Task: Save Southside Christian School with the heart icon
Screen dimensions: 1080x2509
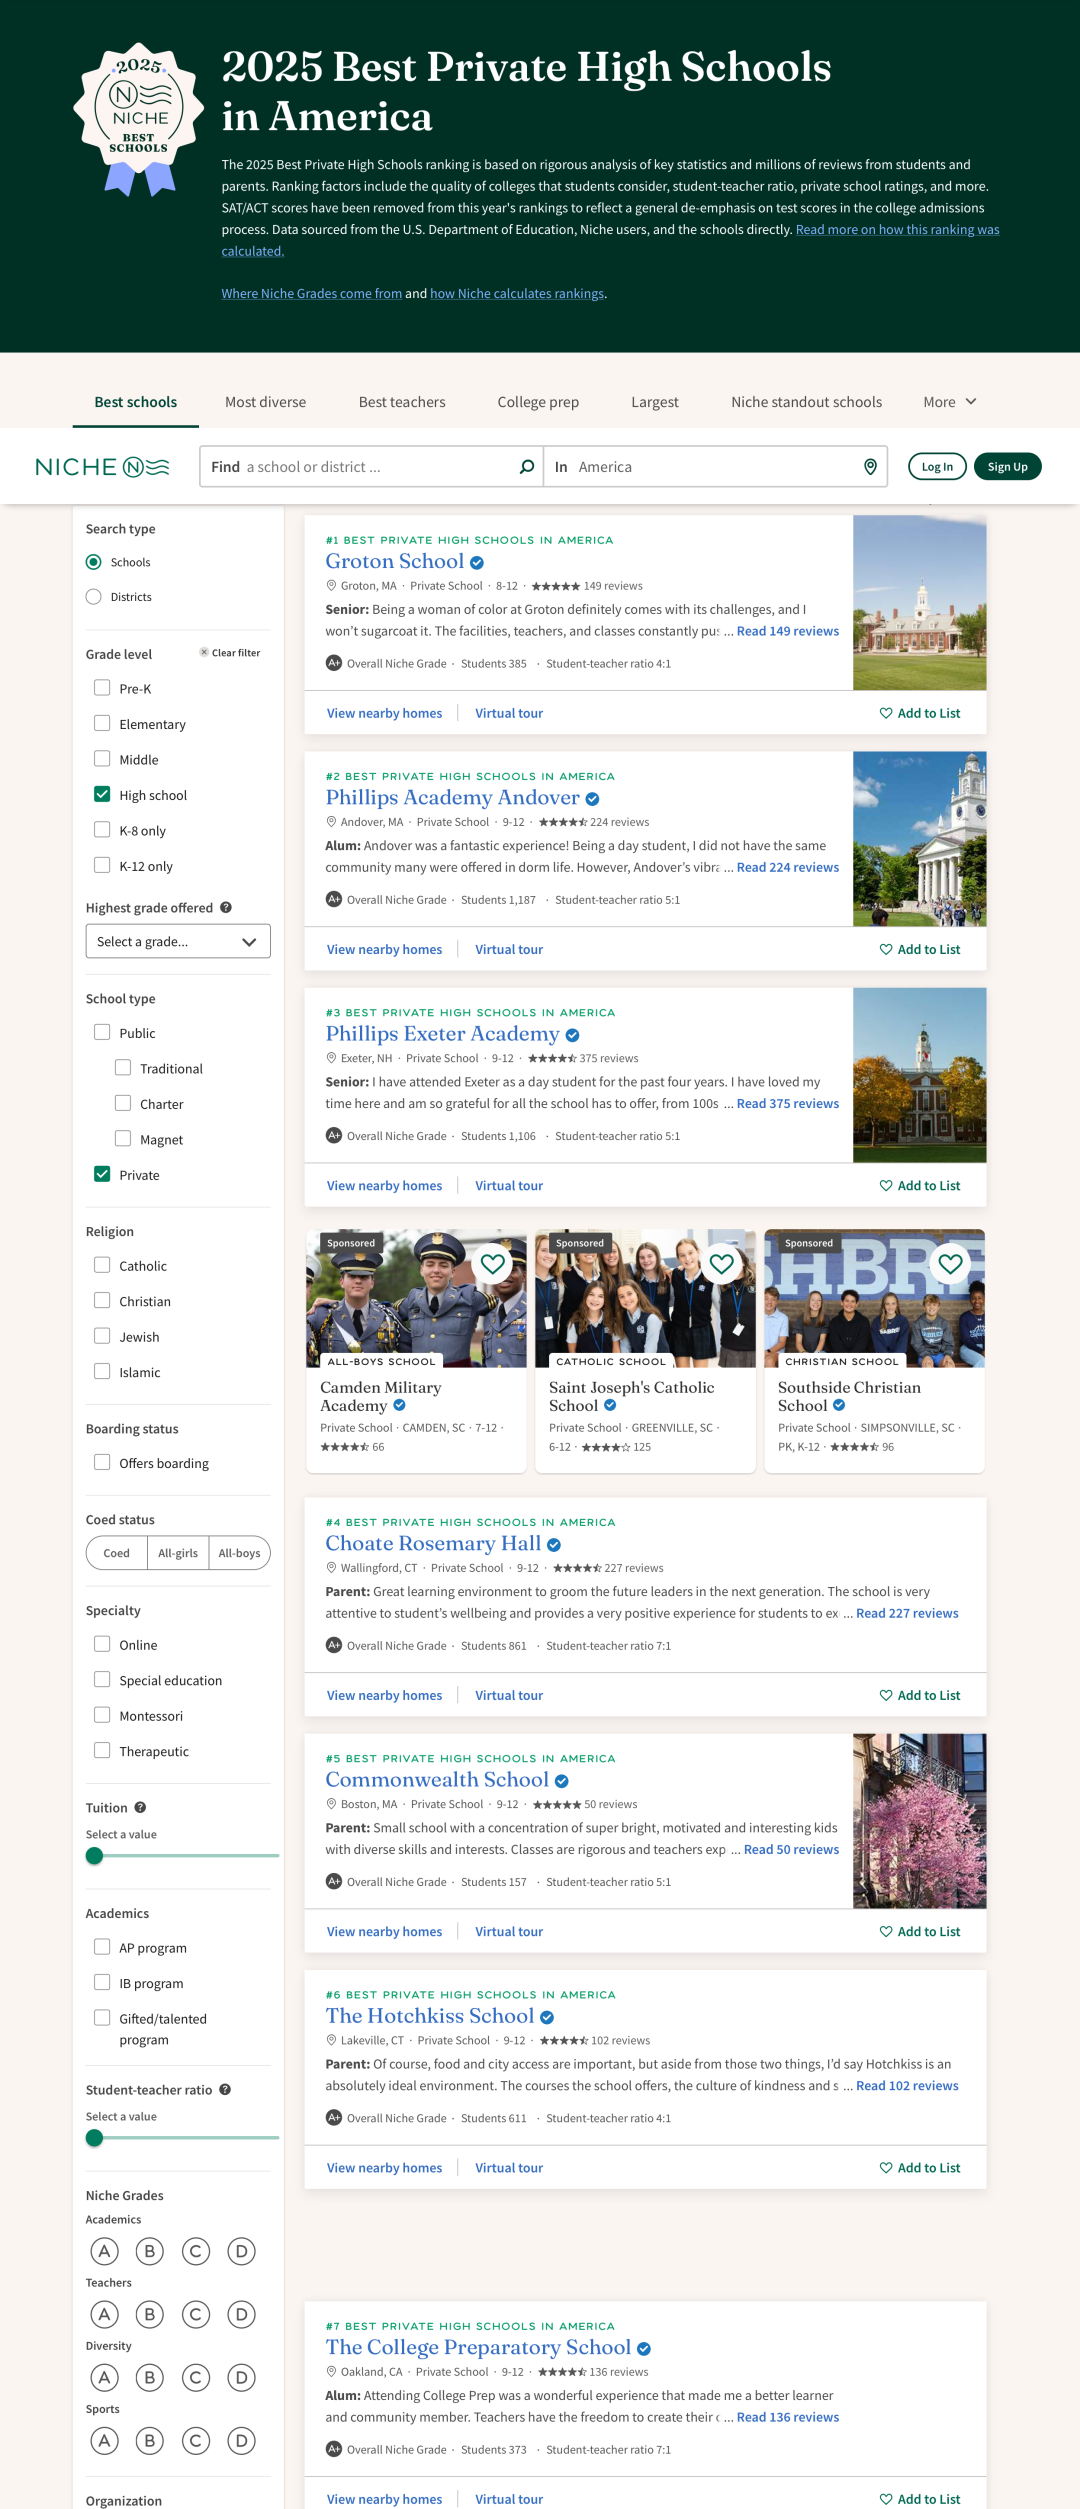Action: coord(951,1263)
